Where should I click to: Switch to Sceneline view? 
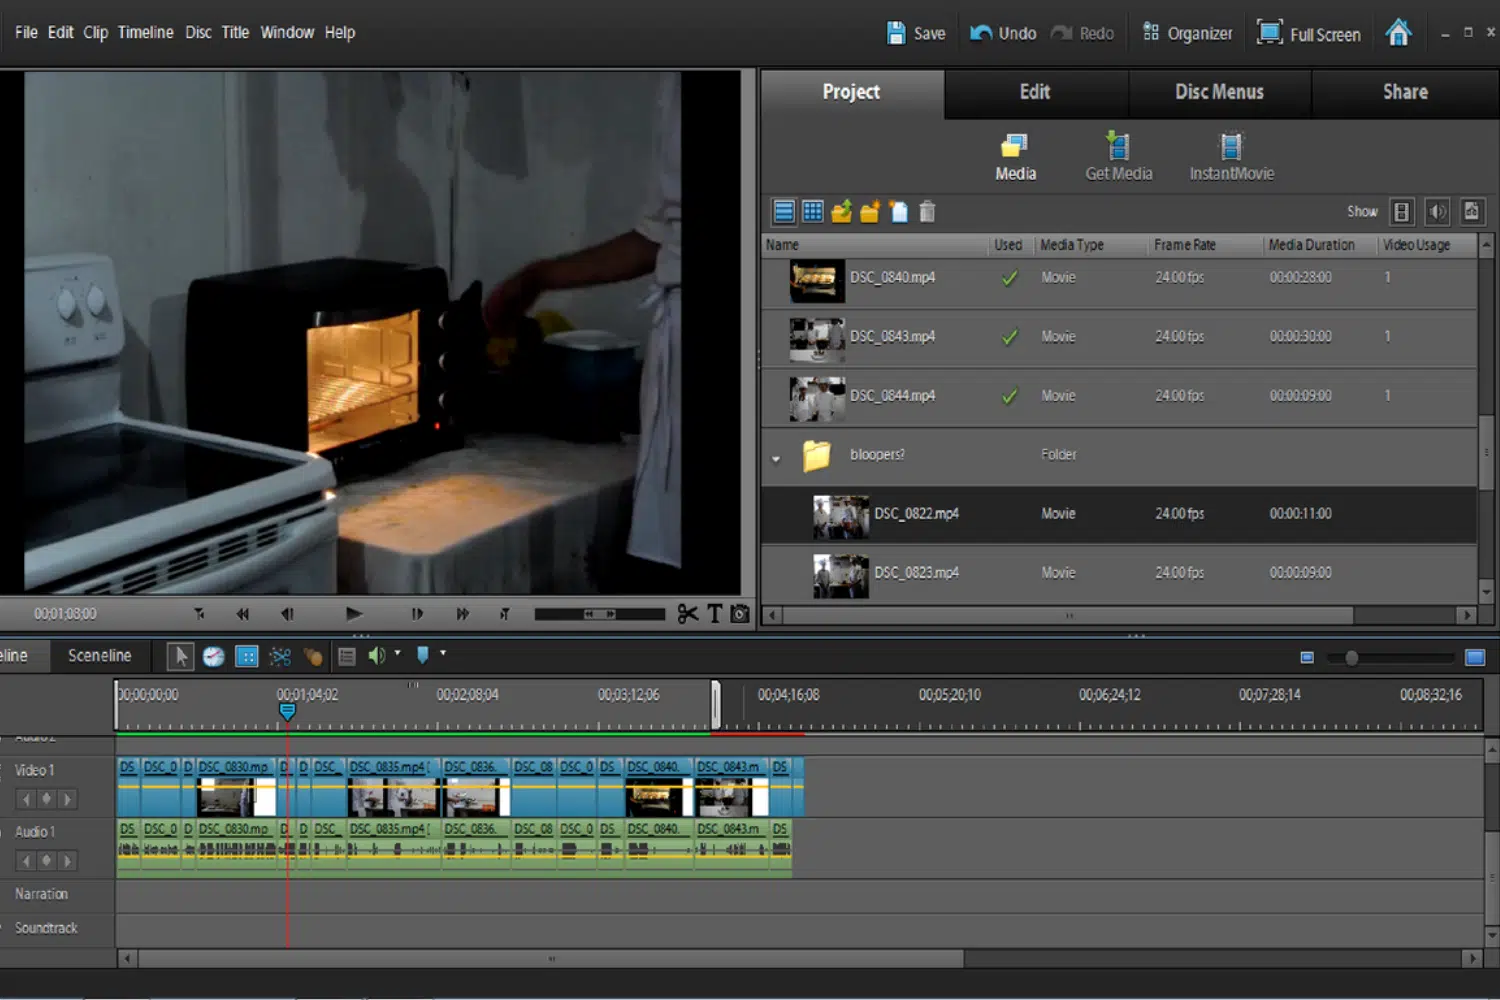(x=99, y=656)
